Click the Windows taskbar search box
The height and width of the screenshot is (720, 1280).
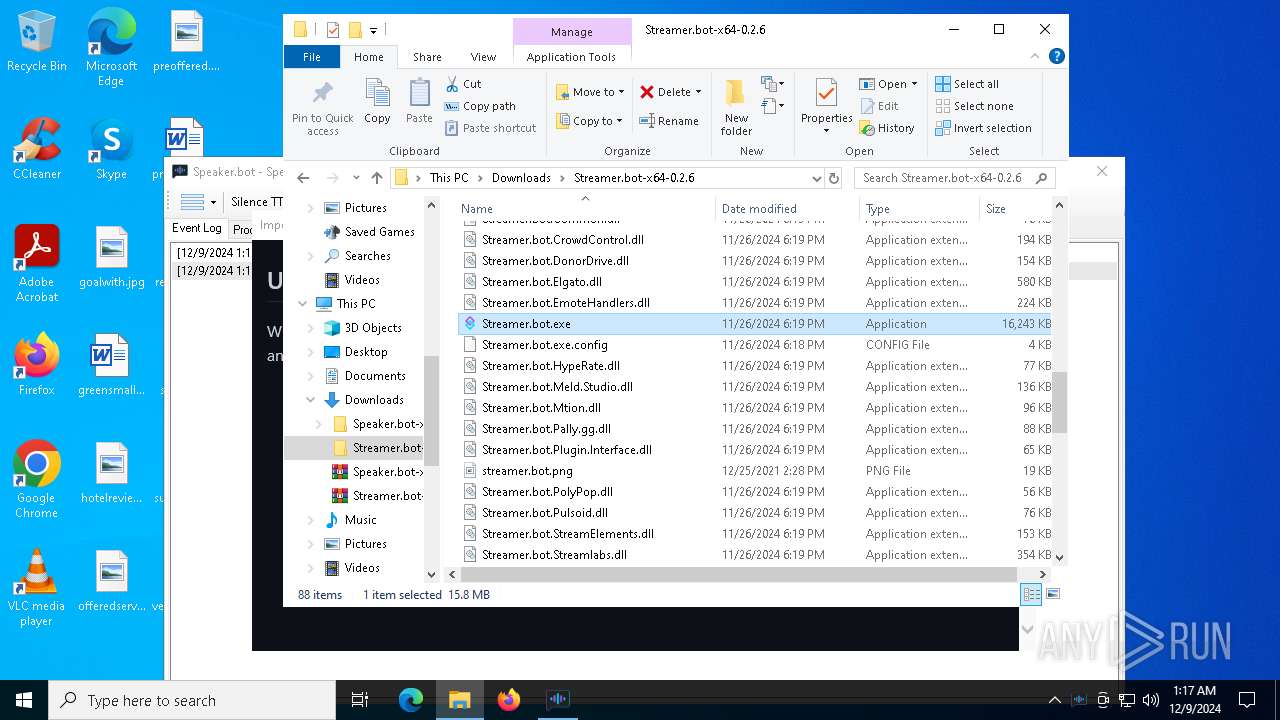pyautogui.click(x=192, y=700)
